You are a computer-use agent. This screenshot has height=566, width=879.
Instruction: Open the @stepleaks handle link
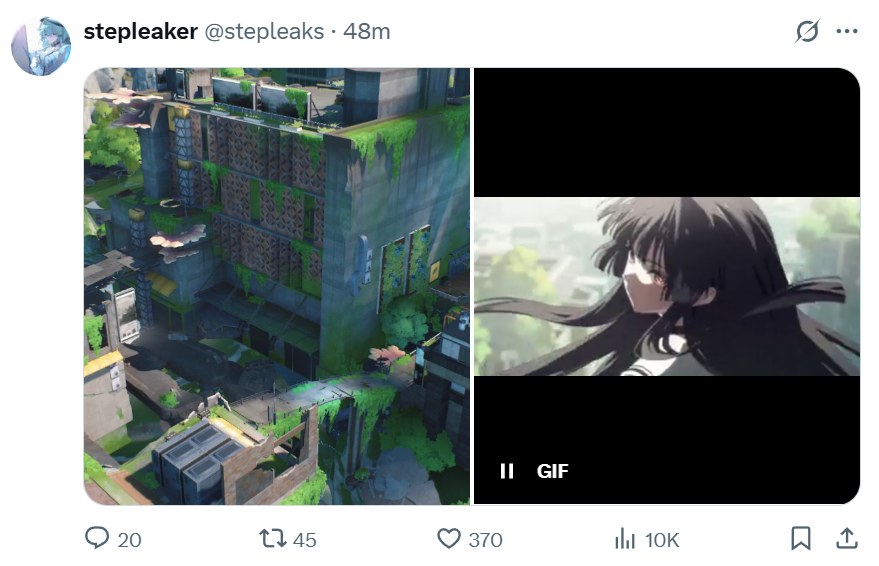click(x=264, y=31)
